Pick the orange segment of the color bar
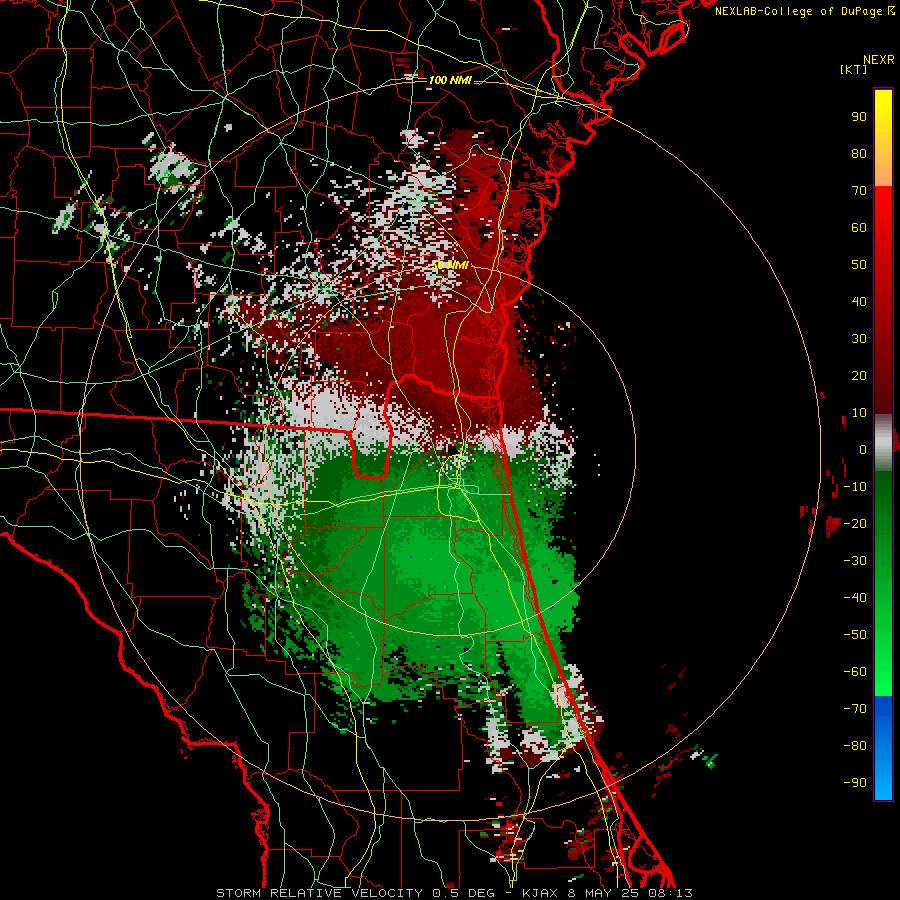The image size is (900, 900). (x=883, y=169)
